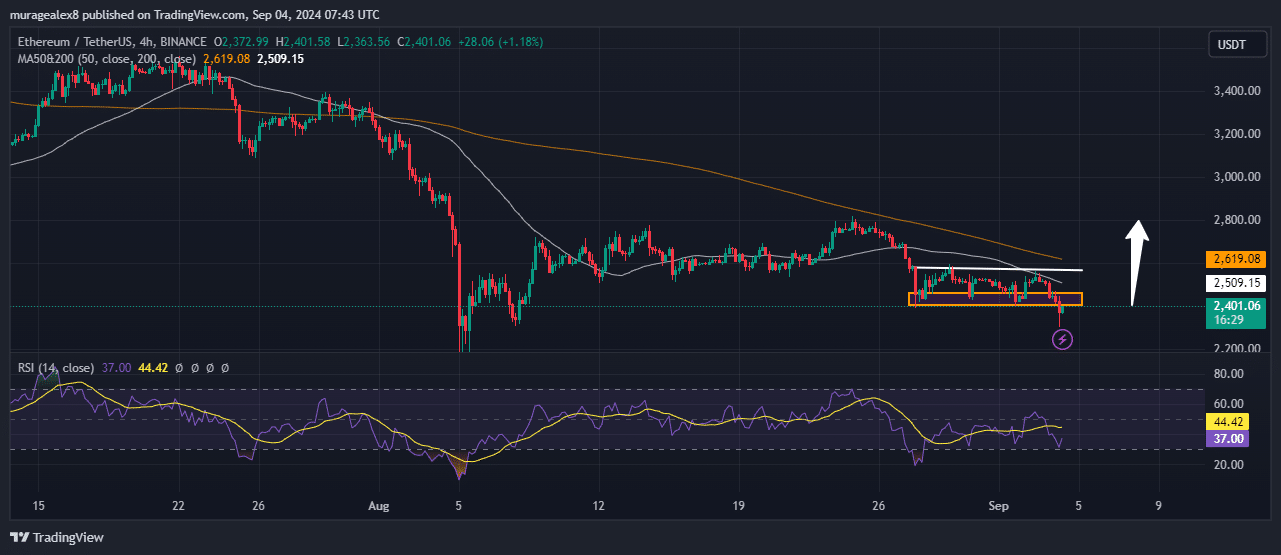Click the purple lightning bolt event icon

click(1063, 340)
